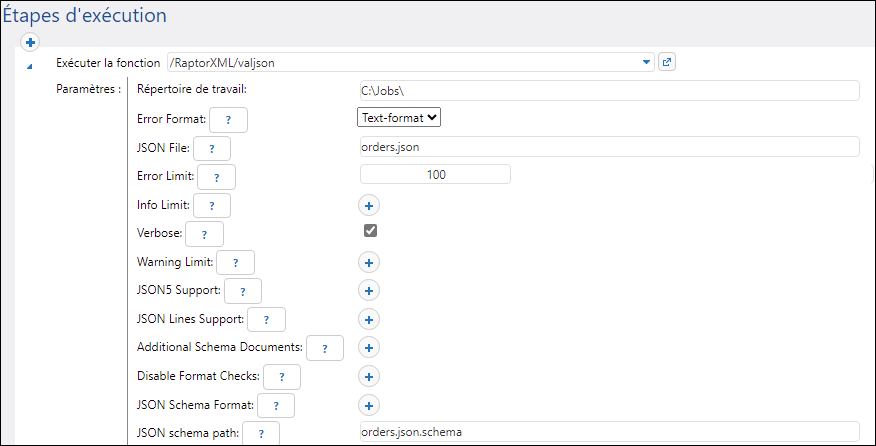Image resolution: width=876 pixels, height=446 pixels.
Task: Click help button next to Error Format
Action: pyautogui.click(x=228, y=120)
